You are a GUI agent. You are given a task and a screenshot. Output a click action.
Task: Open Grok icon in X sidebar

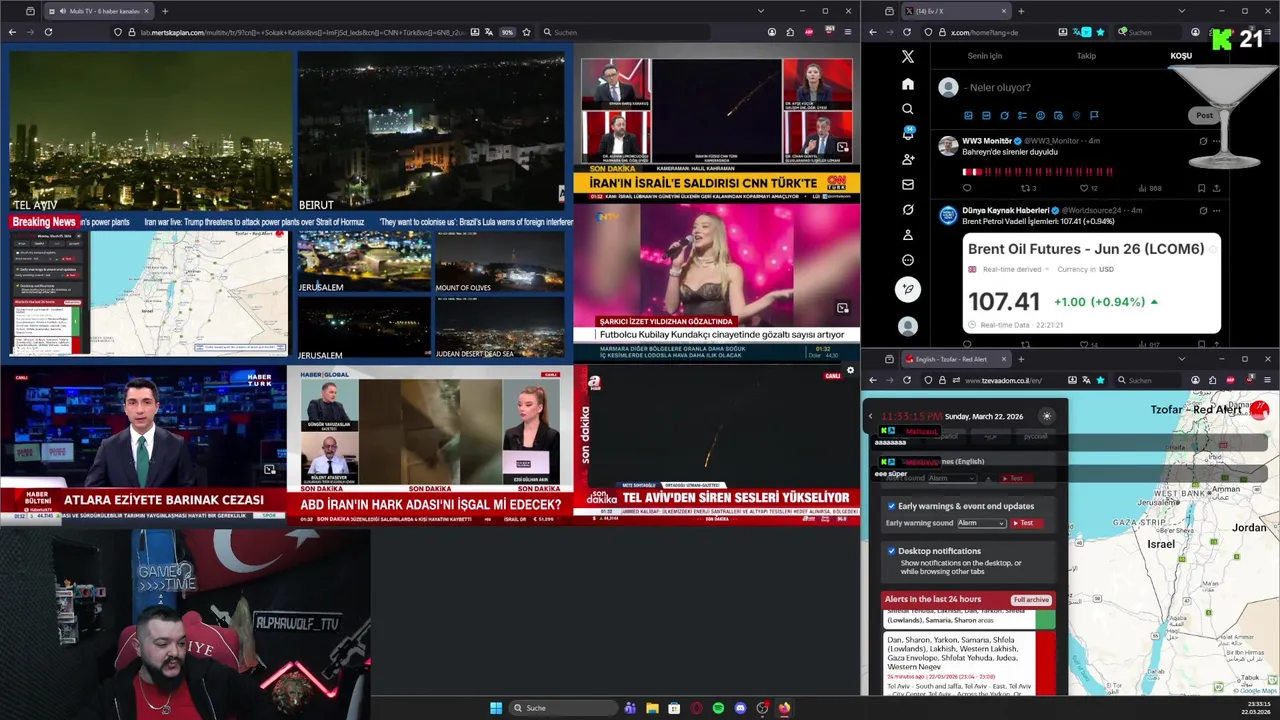(x=908, y=210)
